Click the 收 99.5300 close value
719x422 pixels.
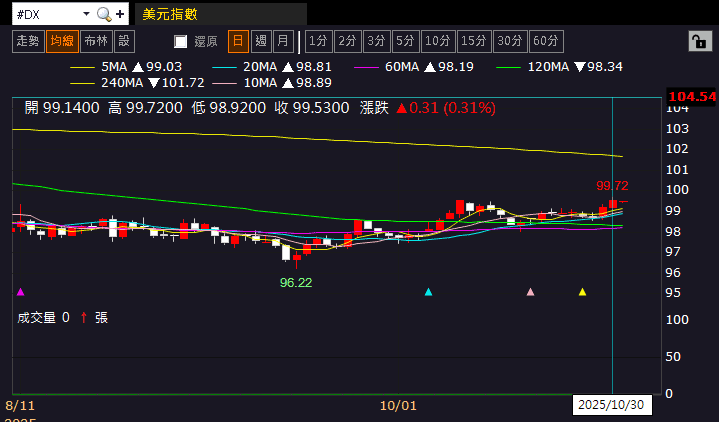point(312,108)
